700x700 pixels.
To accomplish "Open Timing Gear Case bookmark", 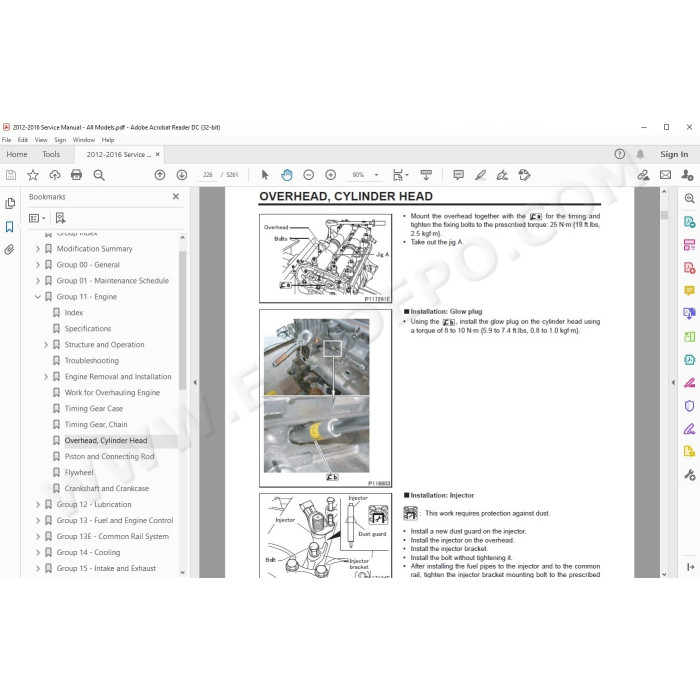I will pyautogui.click(x=94, y=408).
